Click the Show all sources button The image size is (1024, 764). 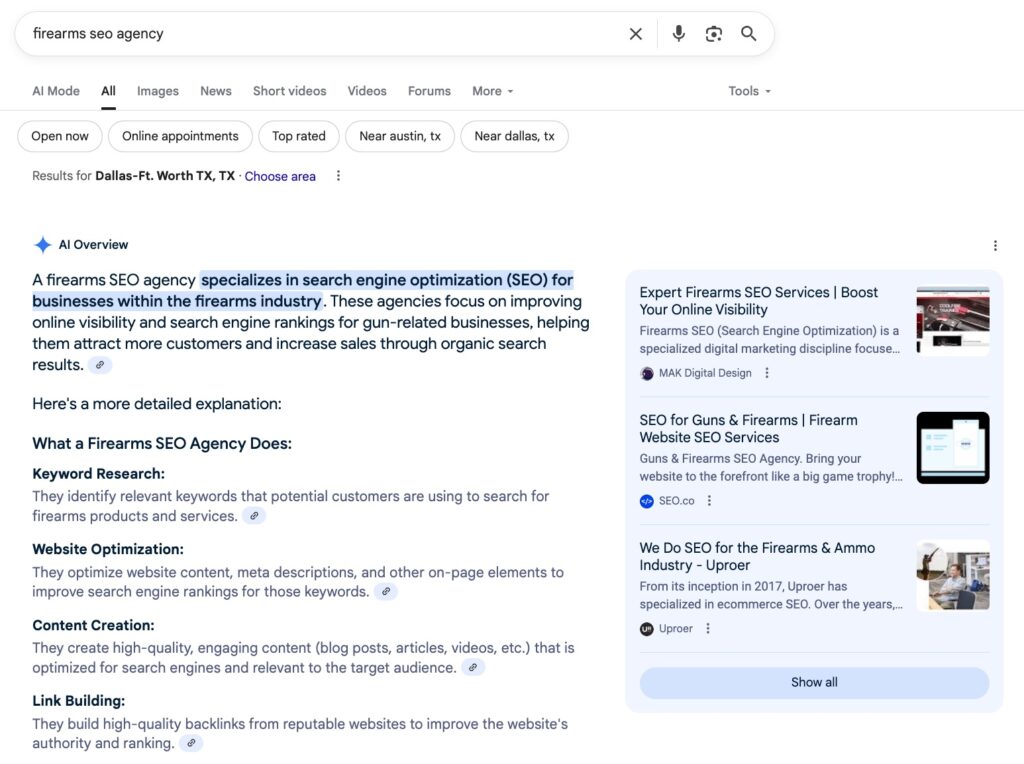tap(814, 682)
